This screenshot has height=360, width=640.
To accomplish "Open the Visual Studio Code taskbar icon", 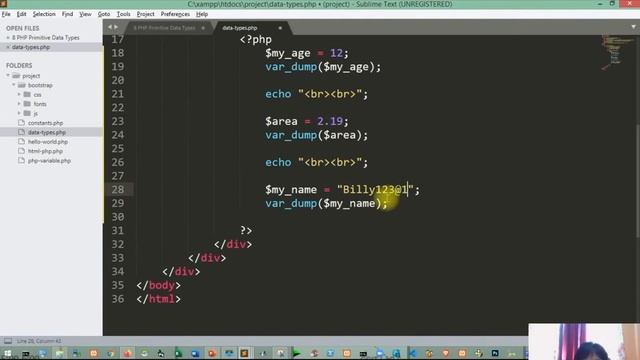I will click(x=412, y=353).
